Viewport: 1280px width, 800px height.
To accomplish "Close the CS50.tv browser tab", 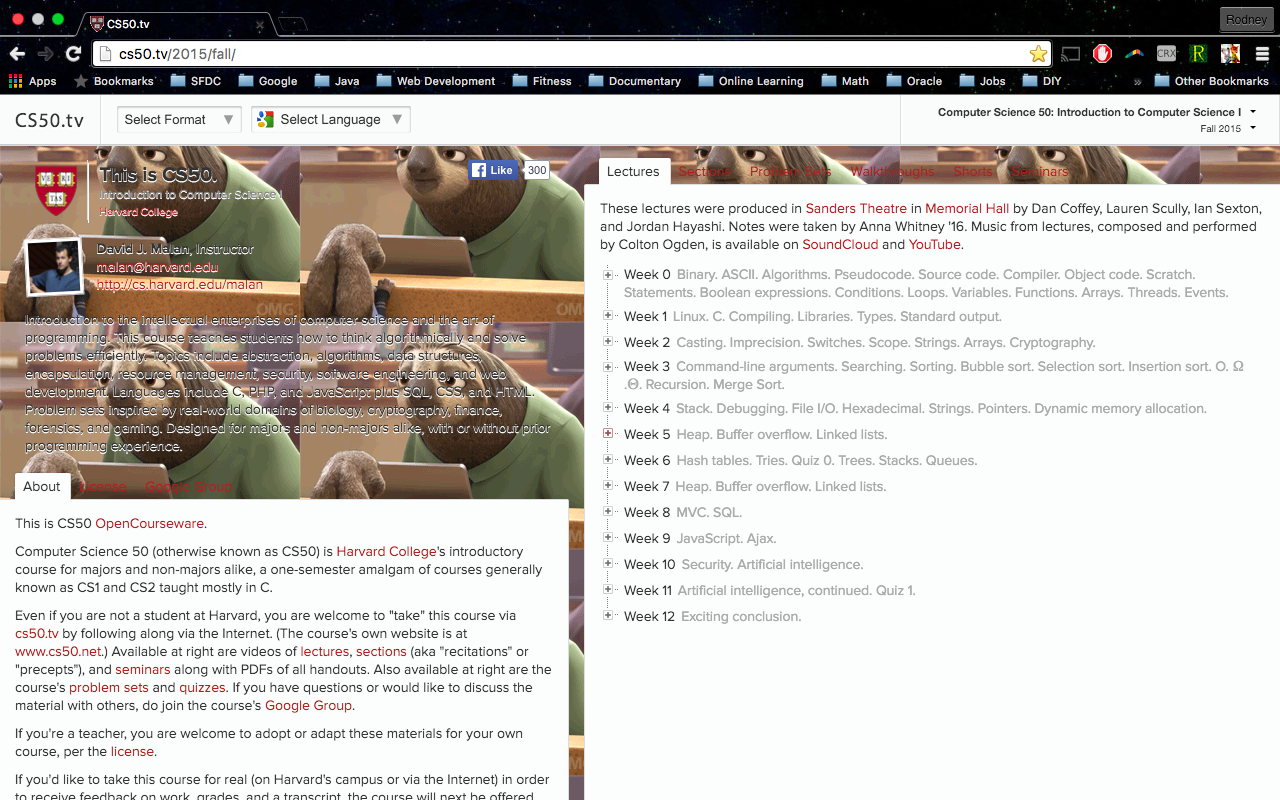I will click(x=260, y=24).
